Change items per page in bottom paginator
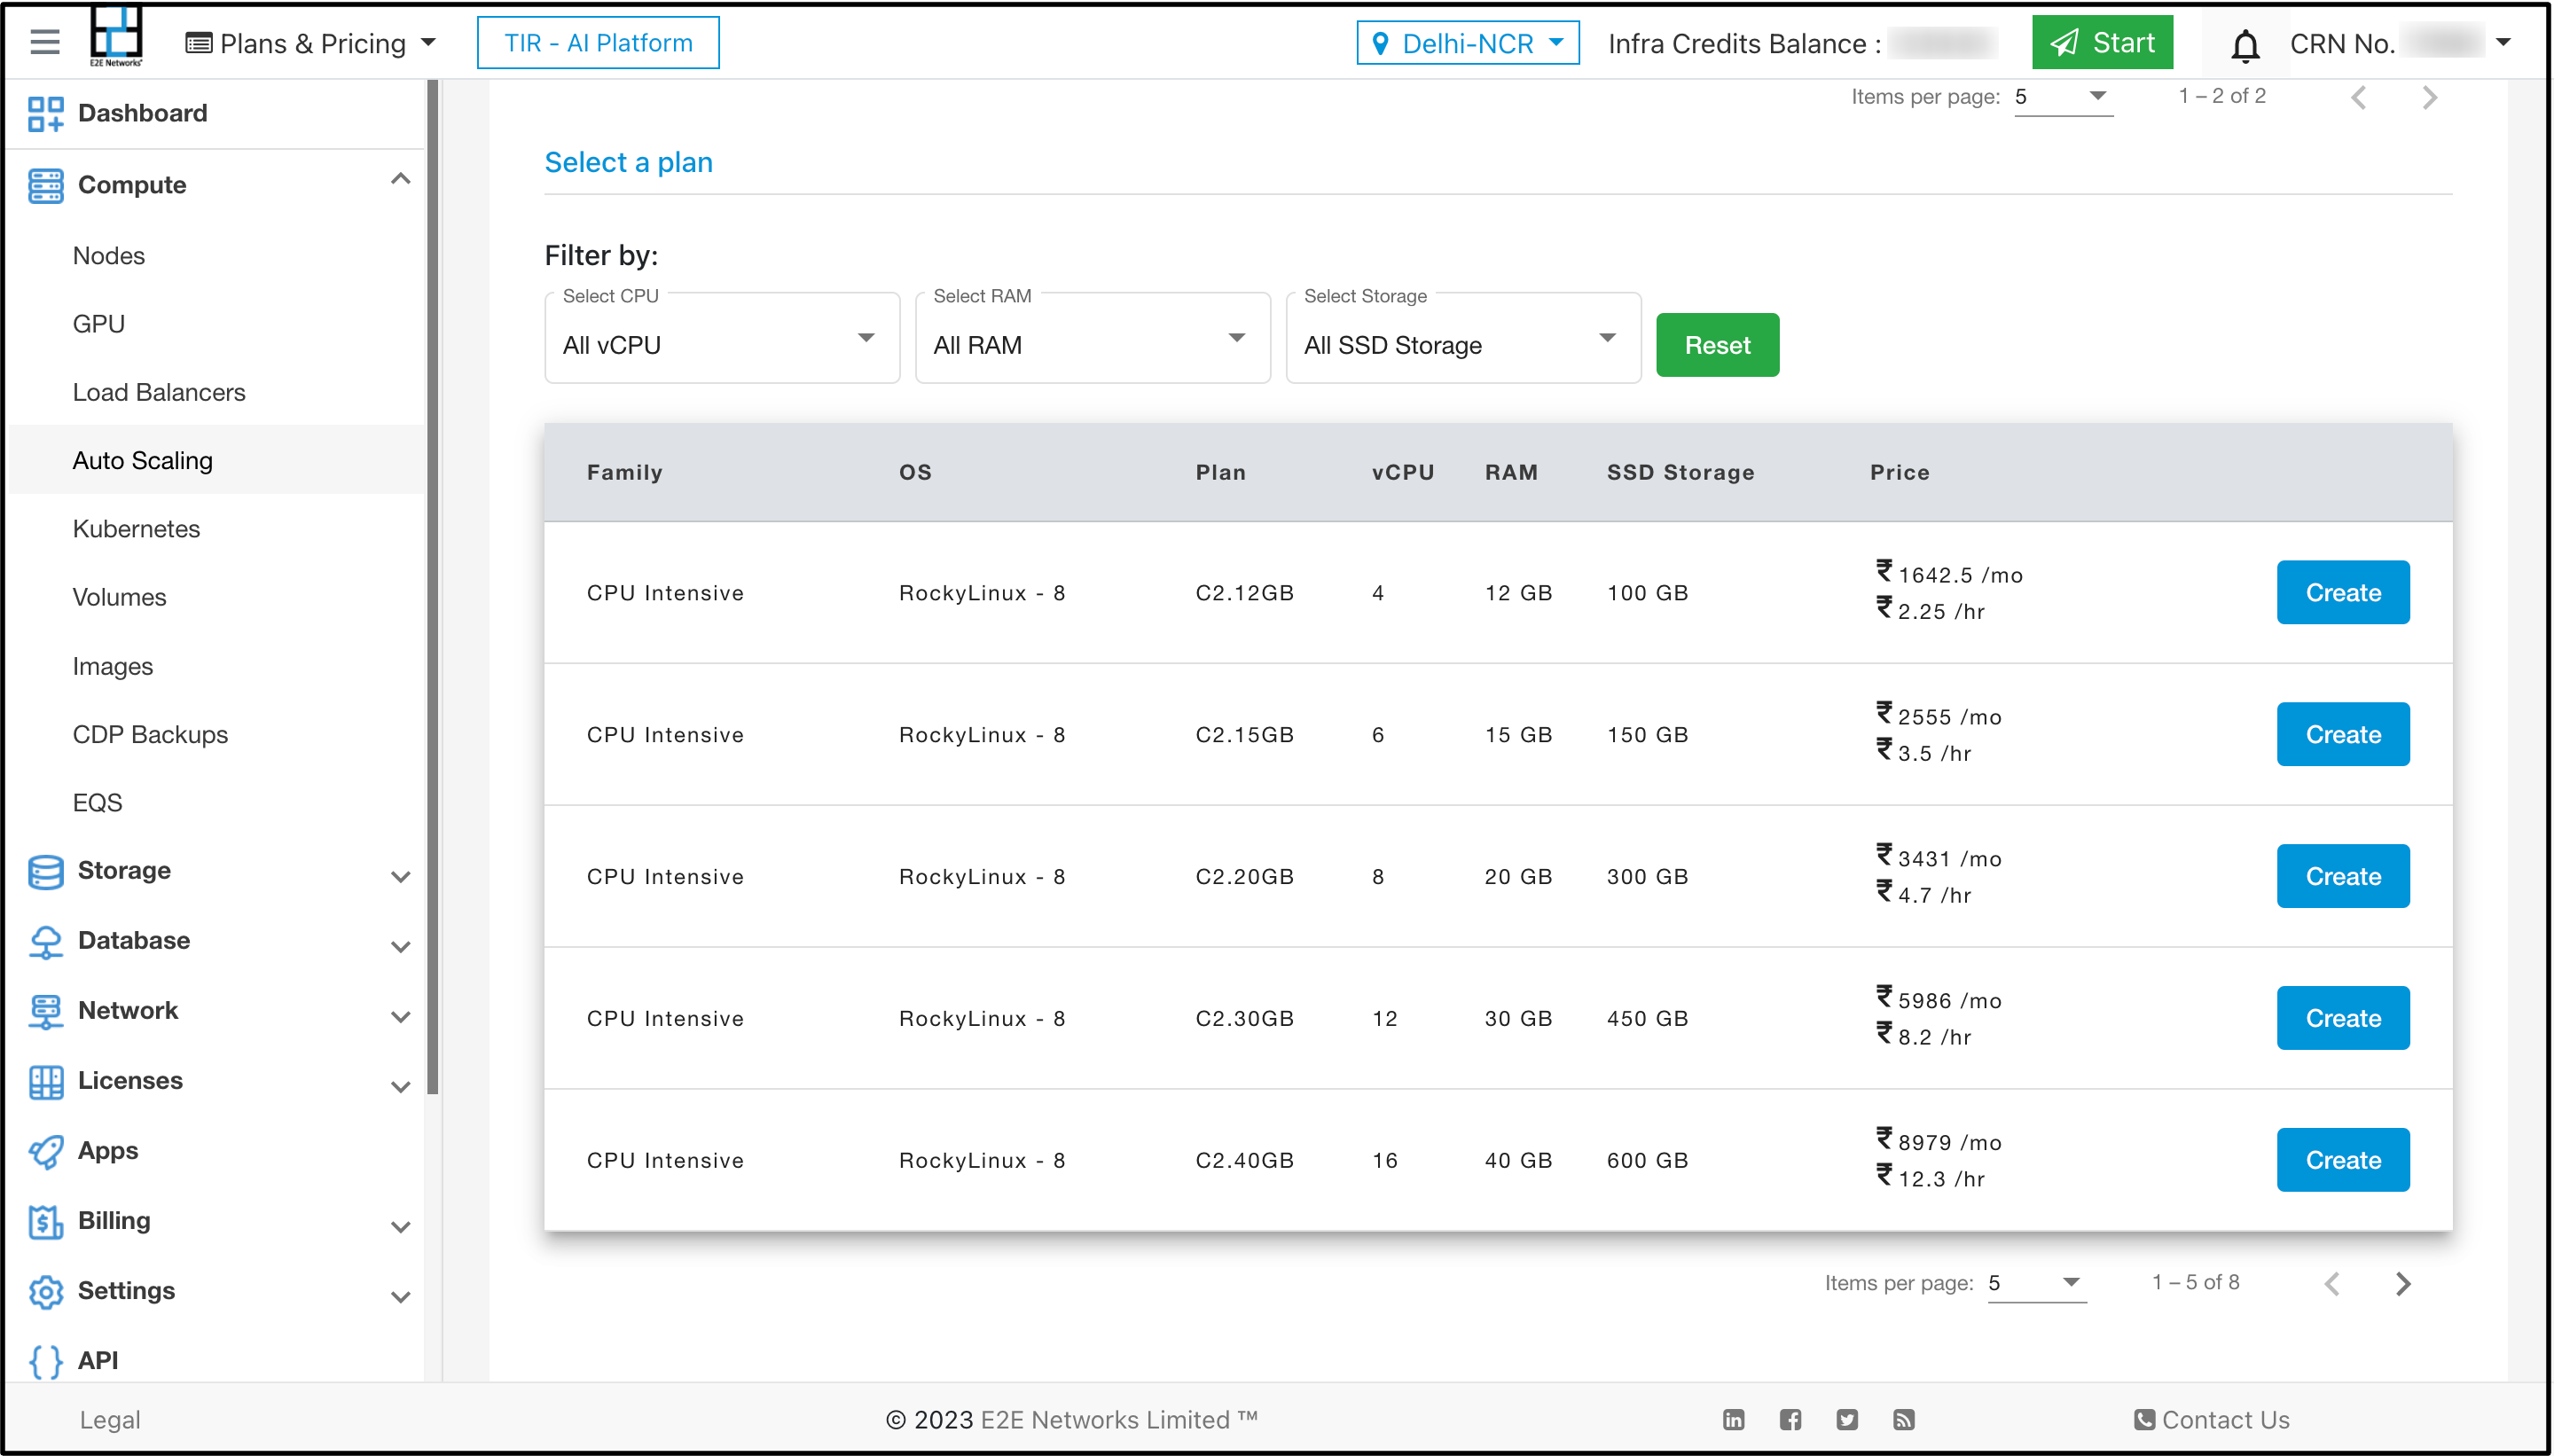This screenshot has width=2554, height=1456. 2036,1283
